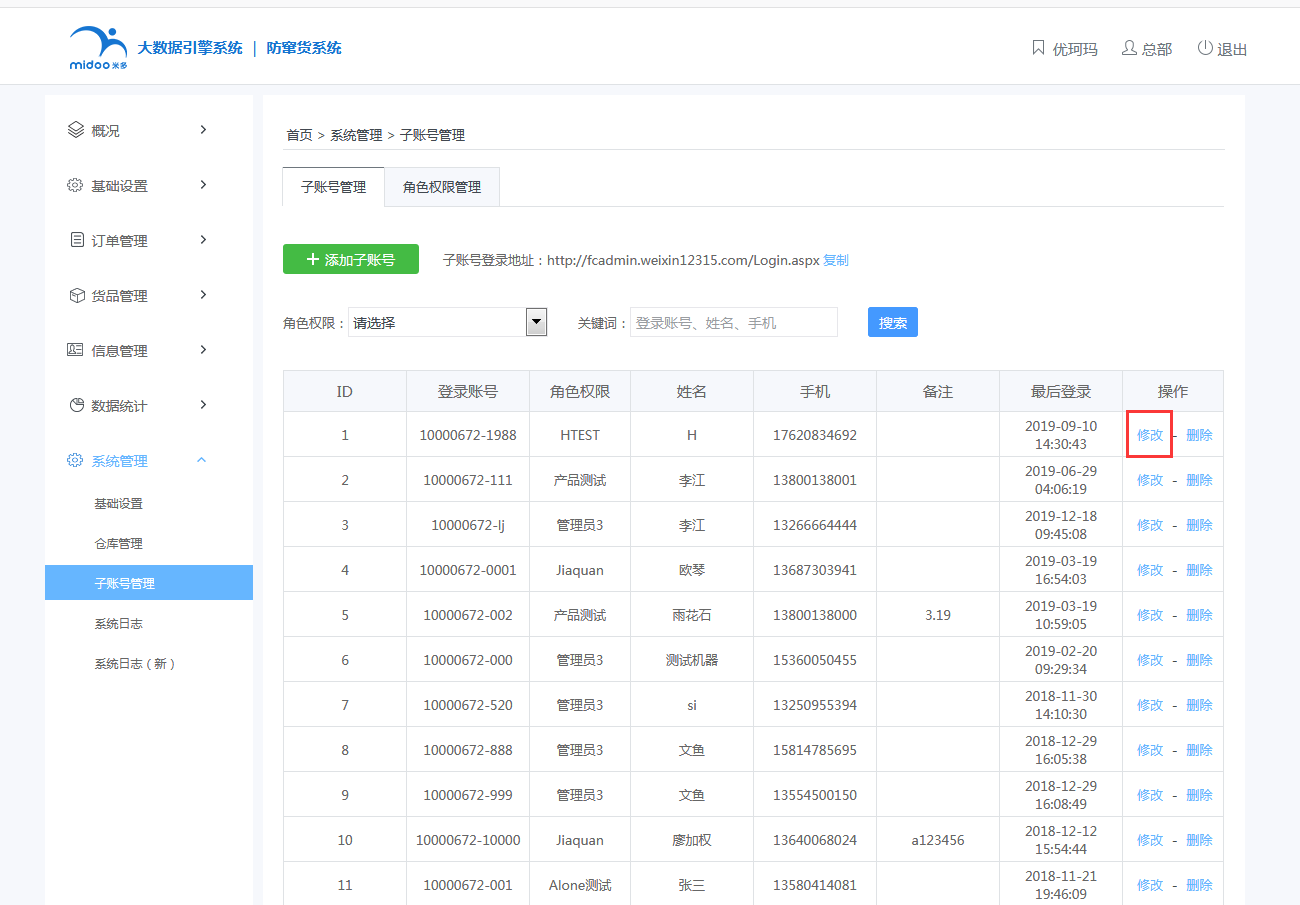Switch to the 子账号管理 tab

click(334, 187)
